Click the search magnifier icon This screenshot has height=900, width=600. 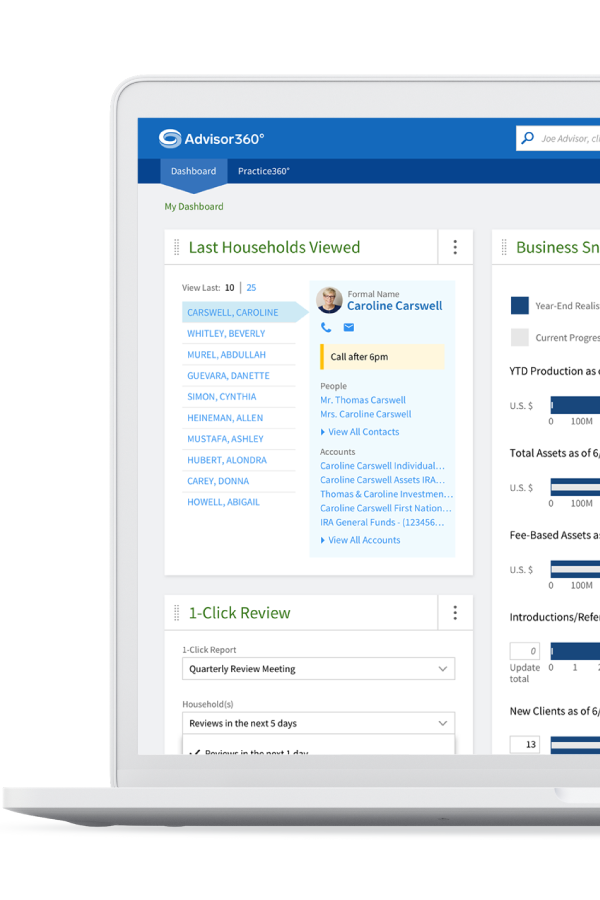coord(528,138)
